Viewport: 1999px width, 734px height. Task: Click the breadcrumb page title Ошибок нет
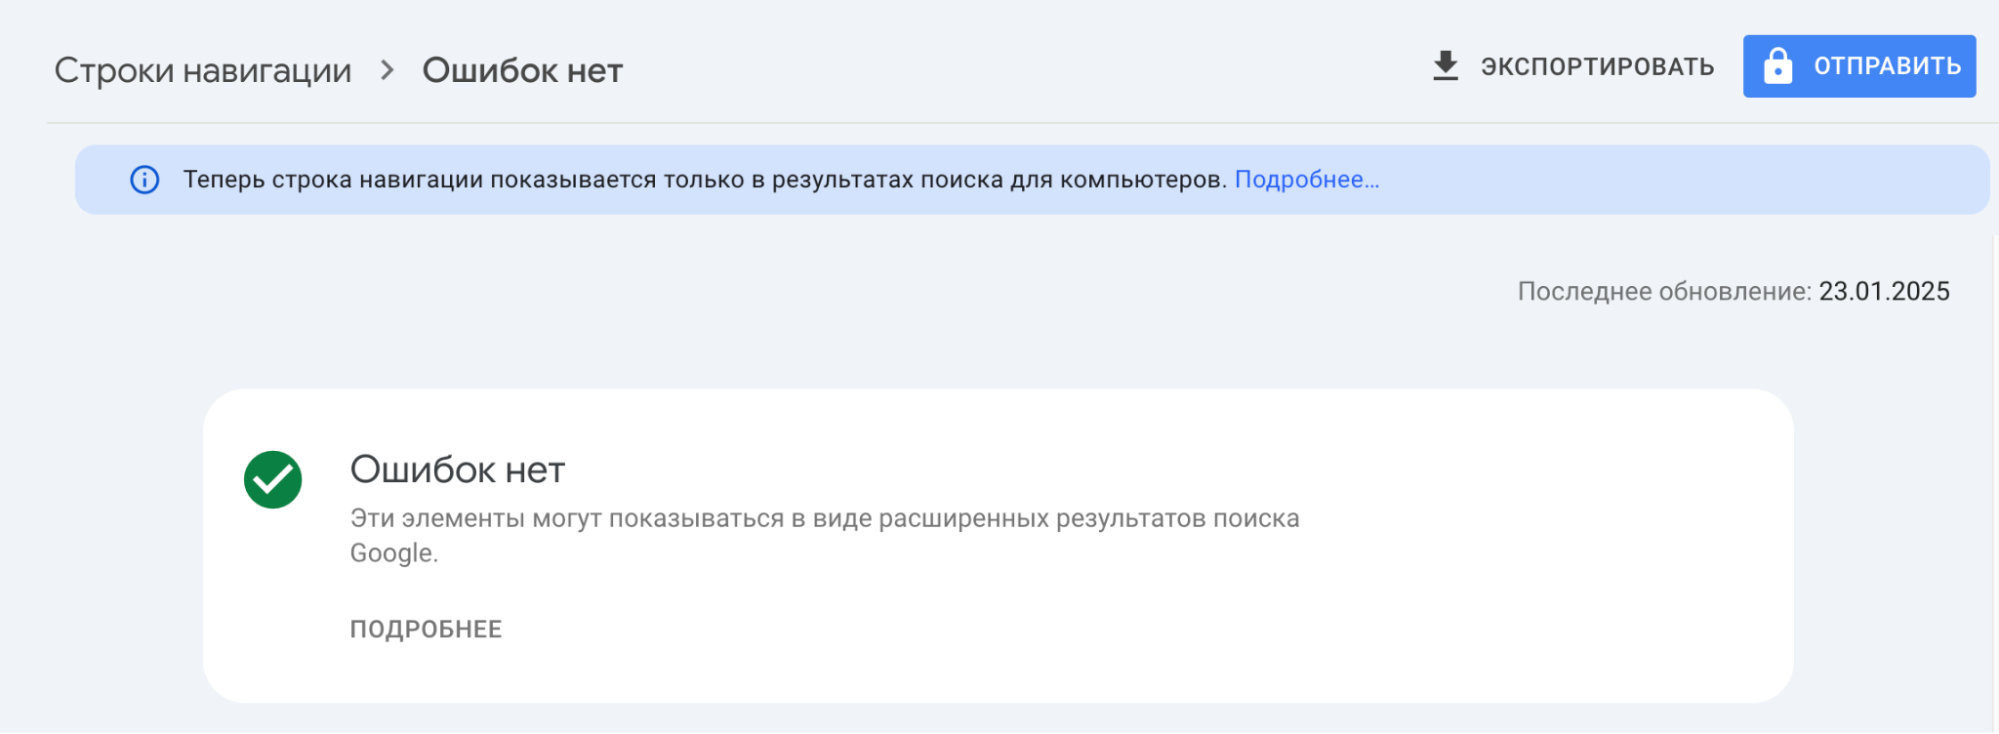coord(522,70)
